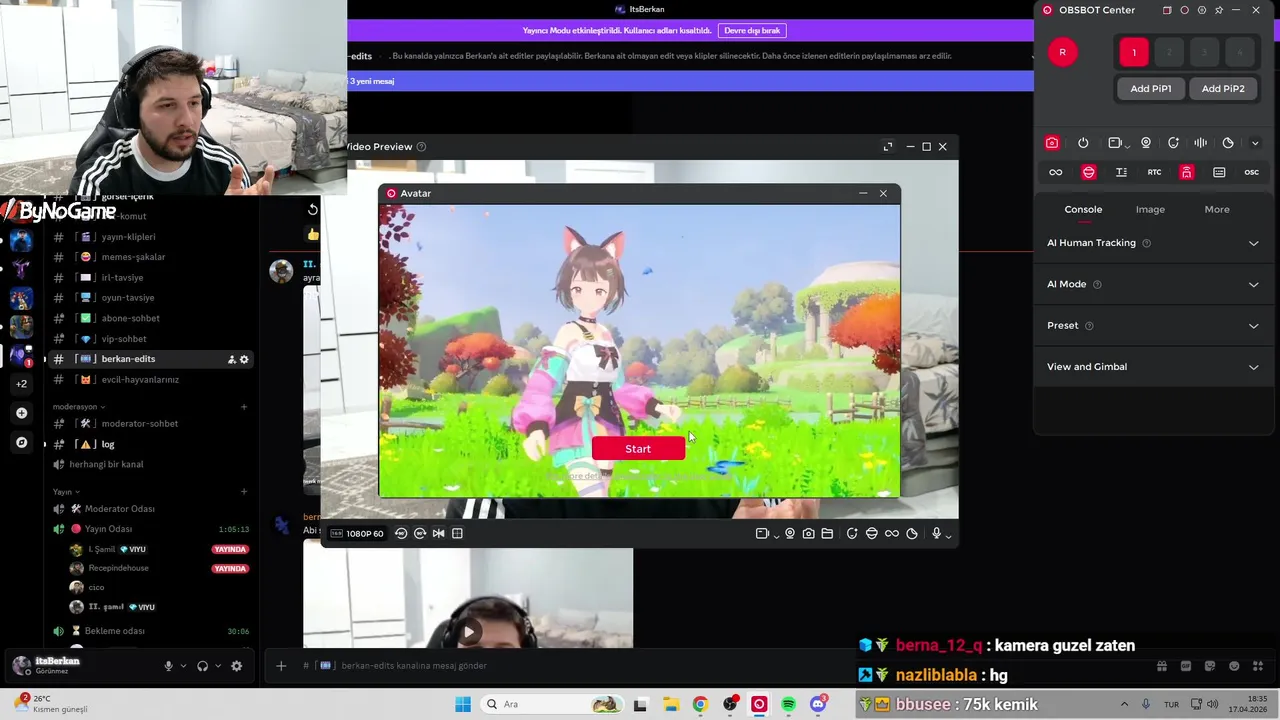Open berkan-edits channel settings gear
The width and height of the screenshot is (1280, 720).
(x=244, y=359)
